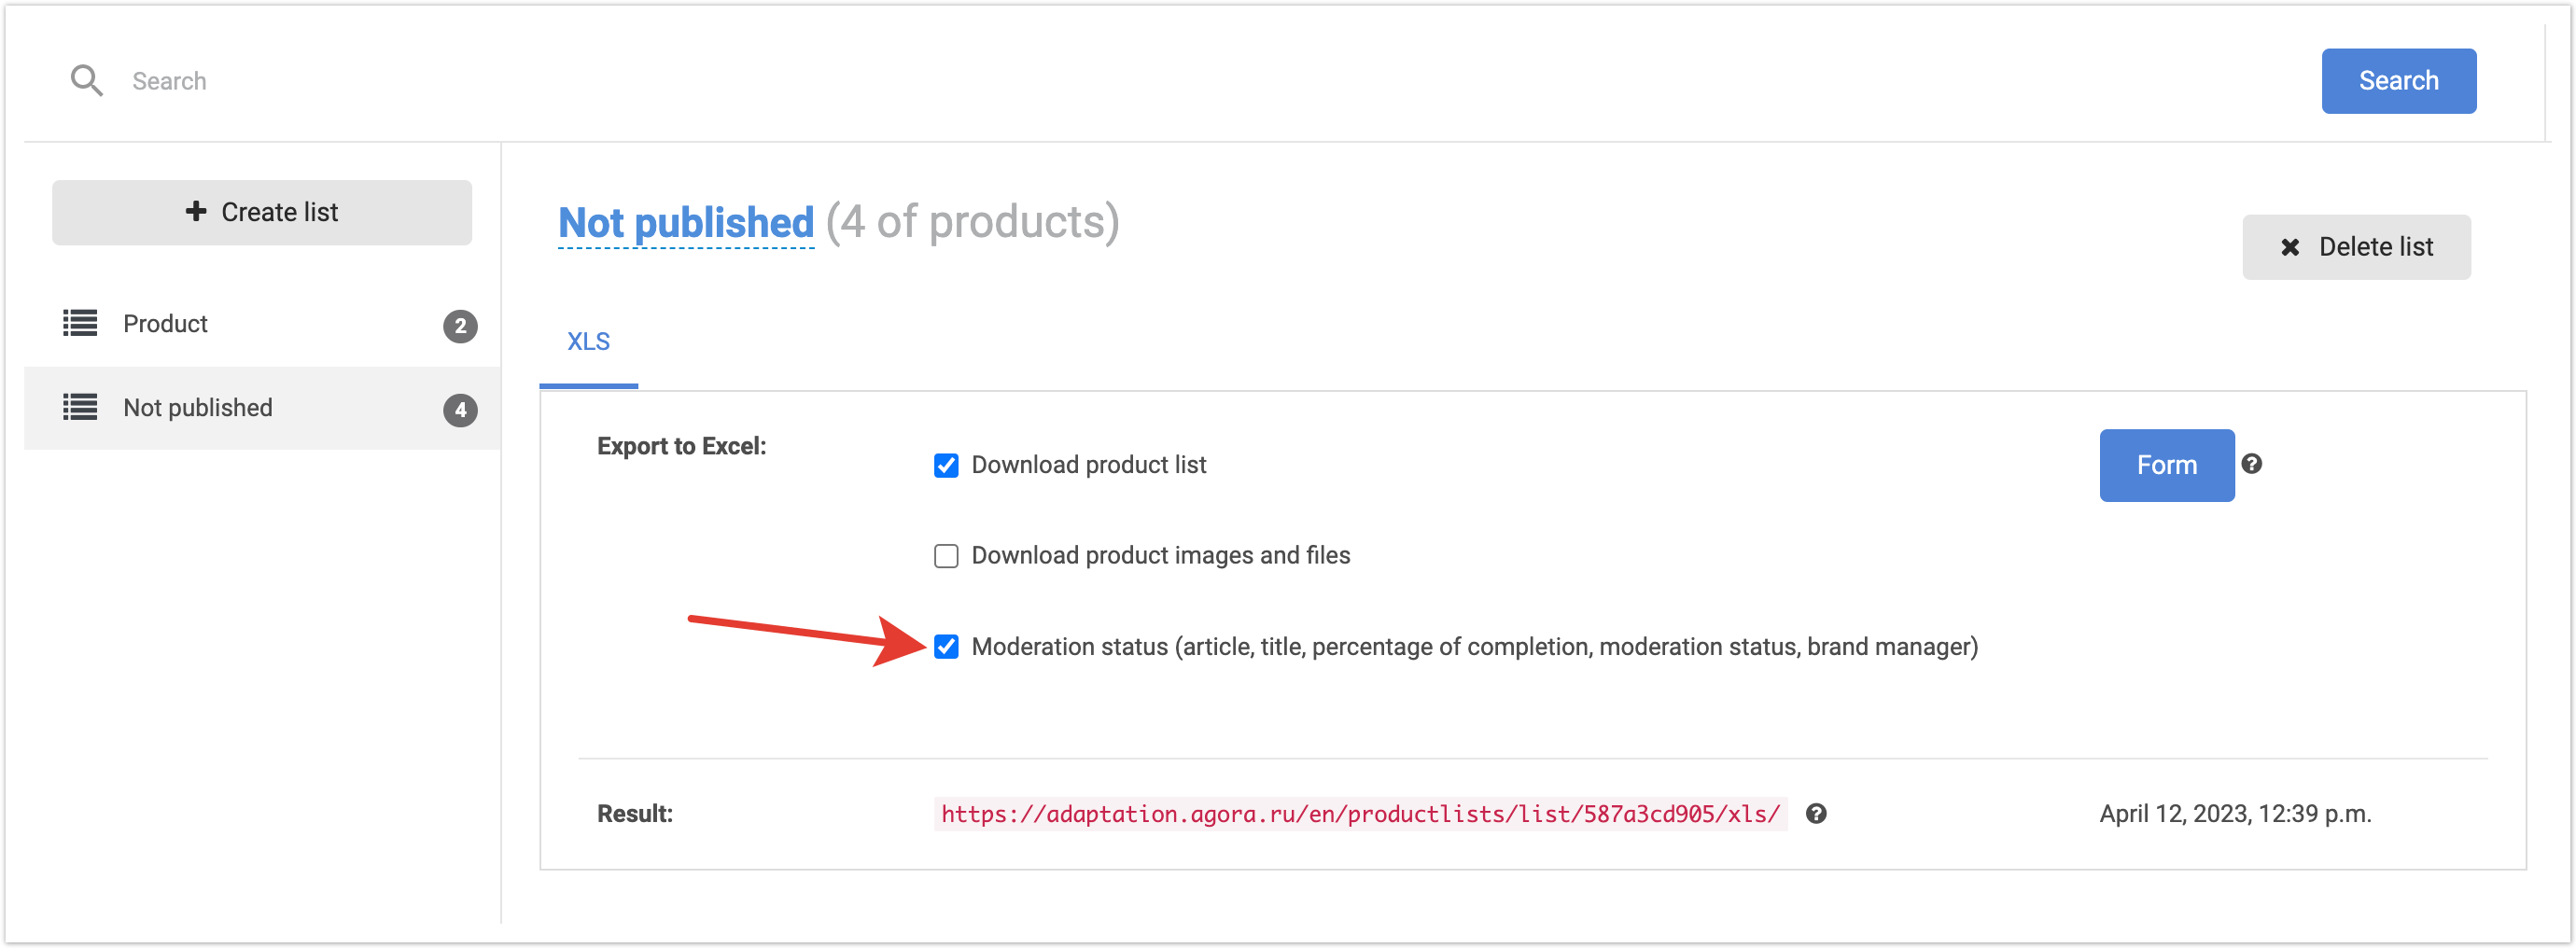This screenshot has height=948, width=2576.
Task: Click the Not published list icon
Action: tap(80, 407)
